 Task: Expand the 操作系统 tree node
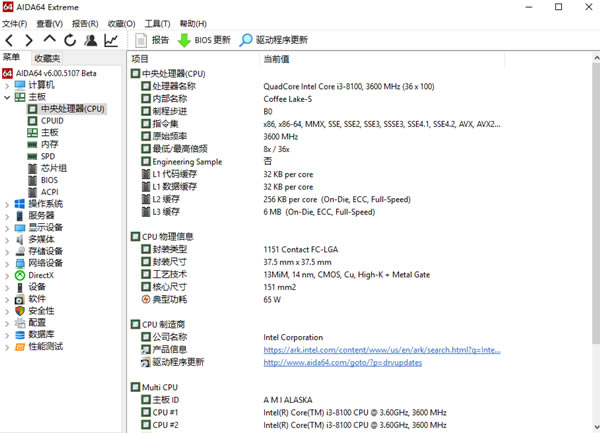8,204
